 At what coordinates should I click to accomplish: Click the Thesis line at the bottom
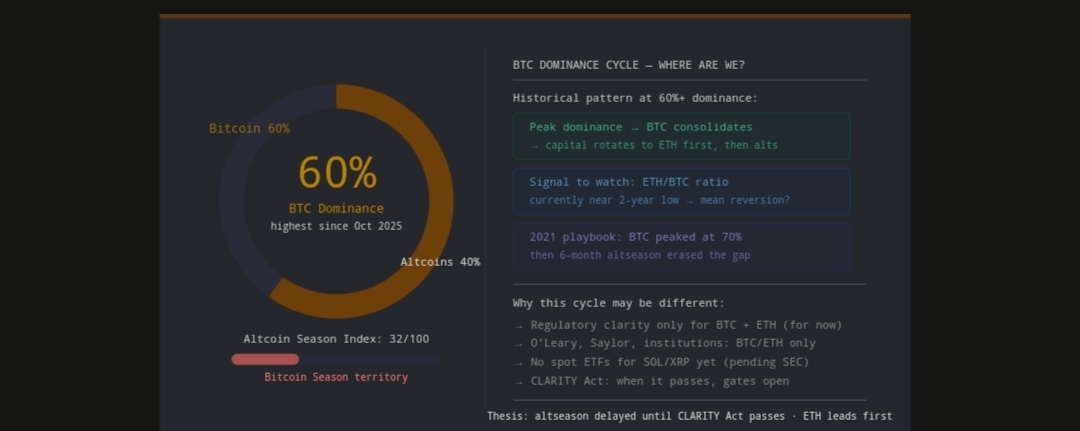pyautogui.click(x=689, y=416)
